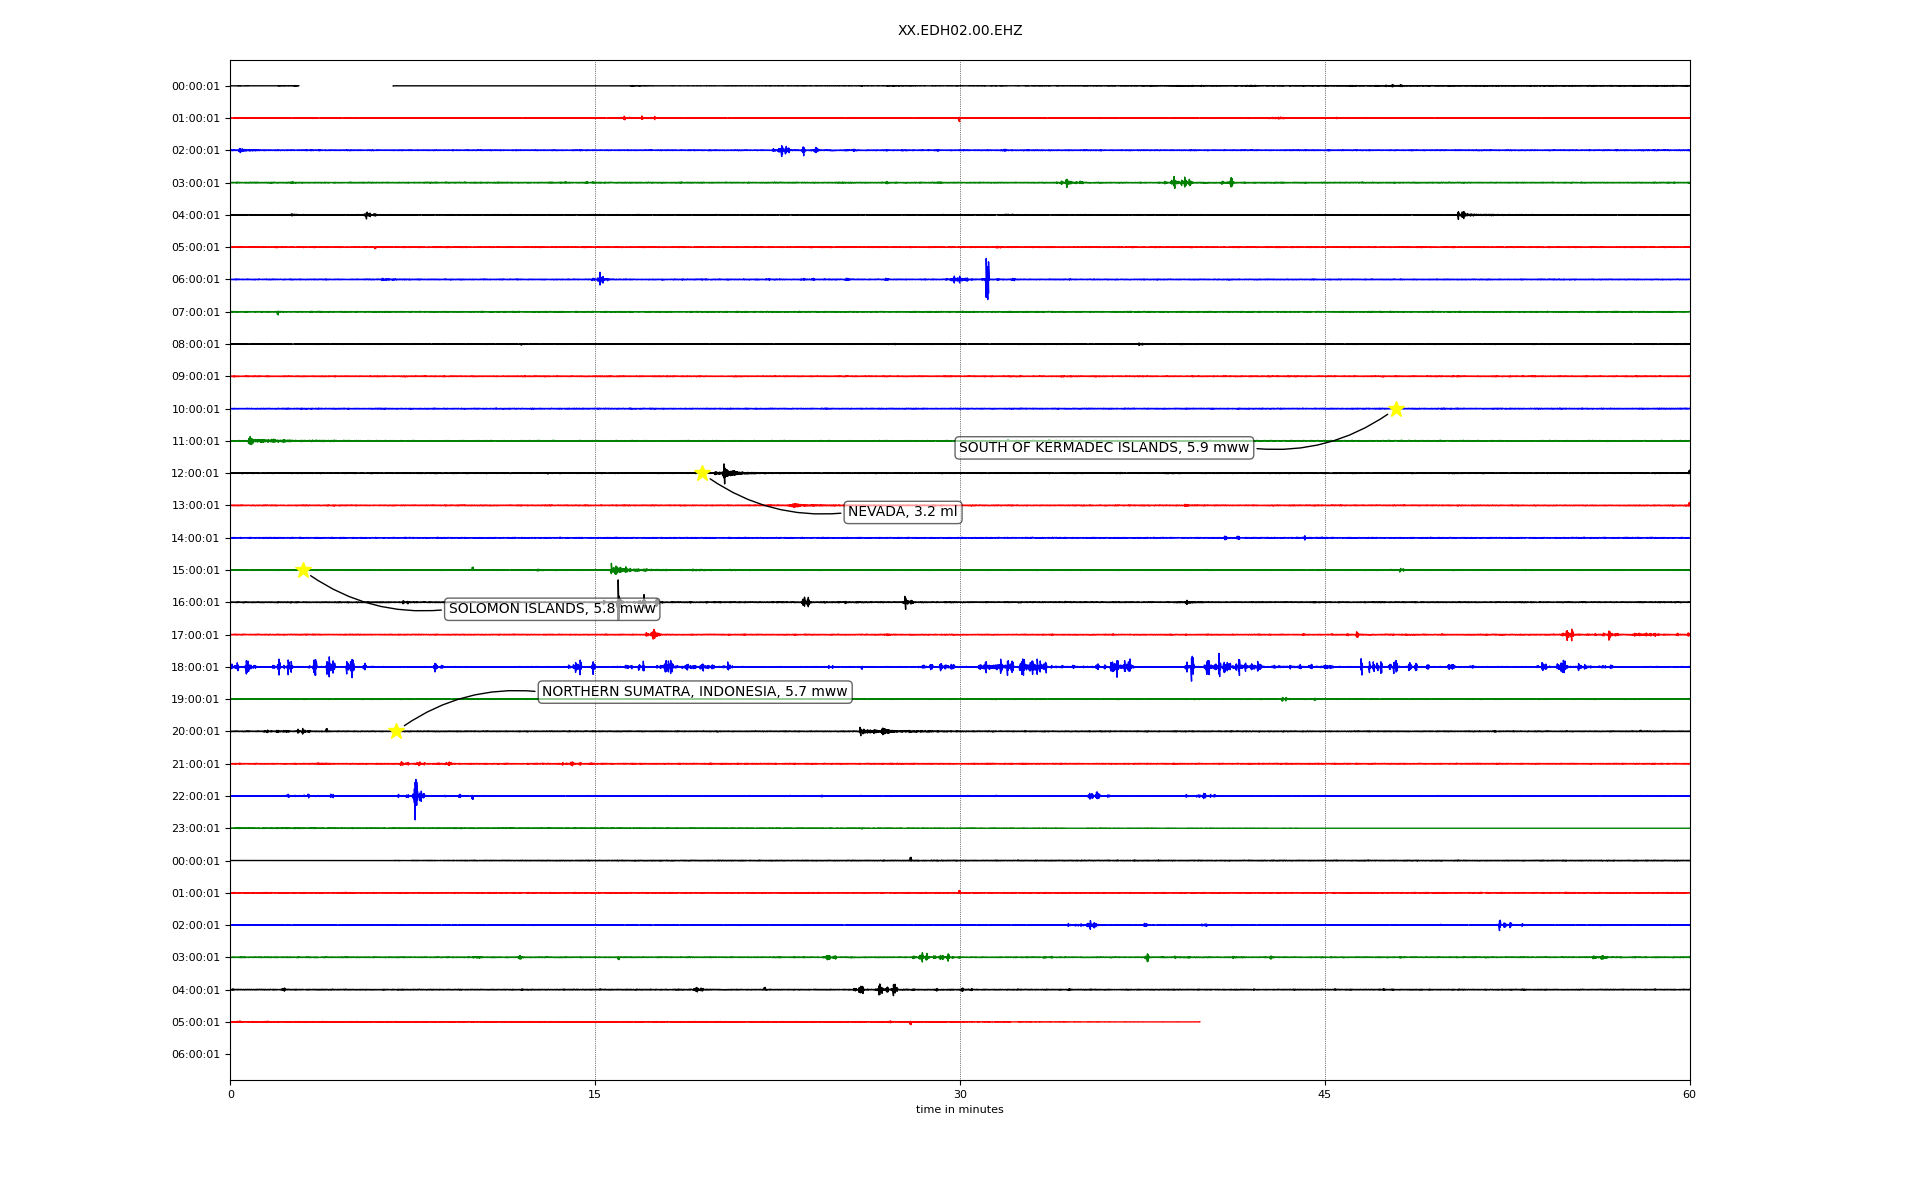Click the 30 tick on the x-axis
The image size is (1920, 1200).
coord(959,1094)
